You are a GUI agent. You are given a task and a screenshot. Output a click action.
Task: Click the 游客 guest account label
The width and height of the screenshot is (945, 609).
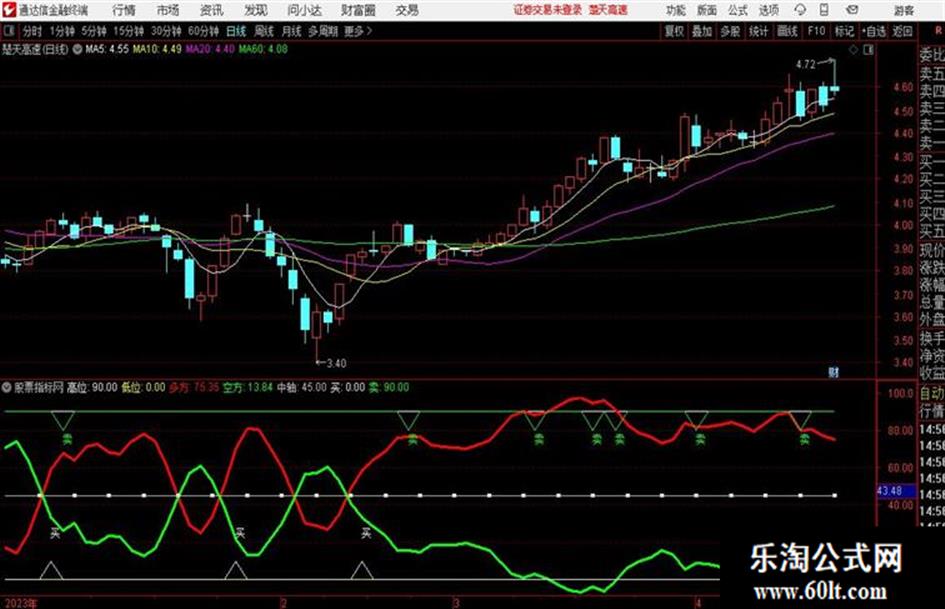coord(903,10)
